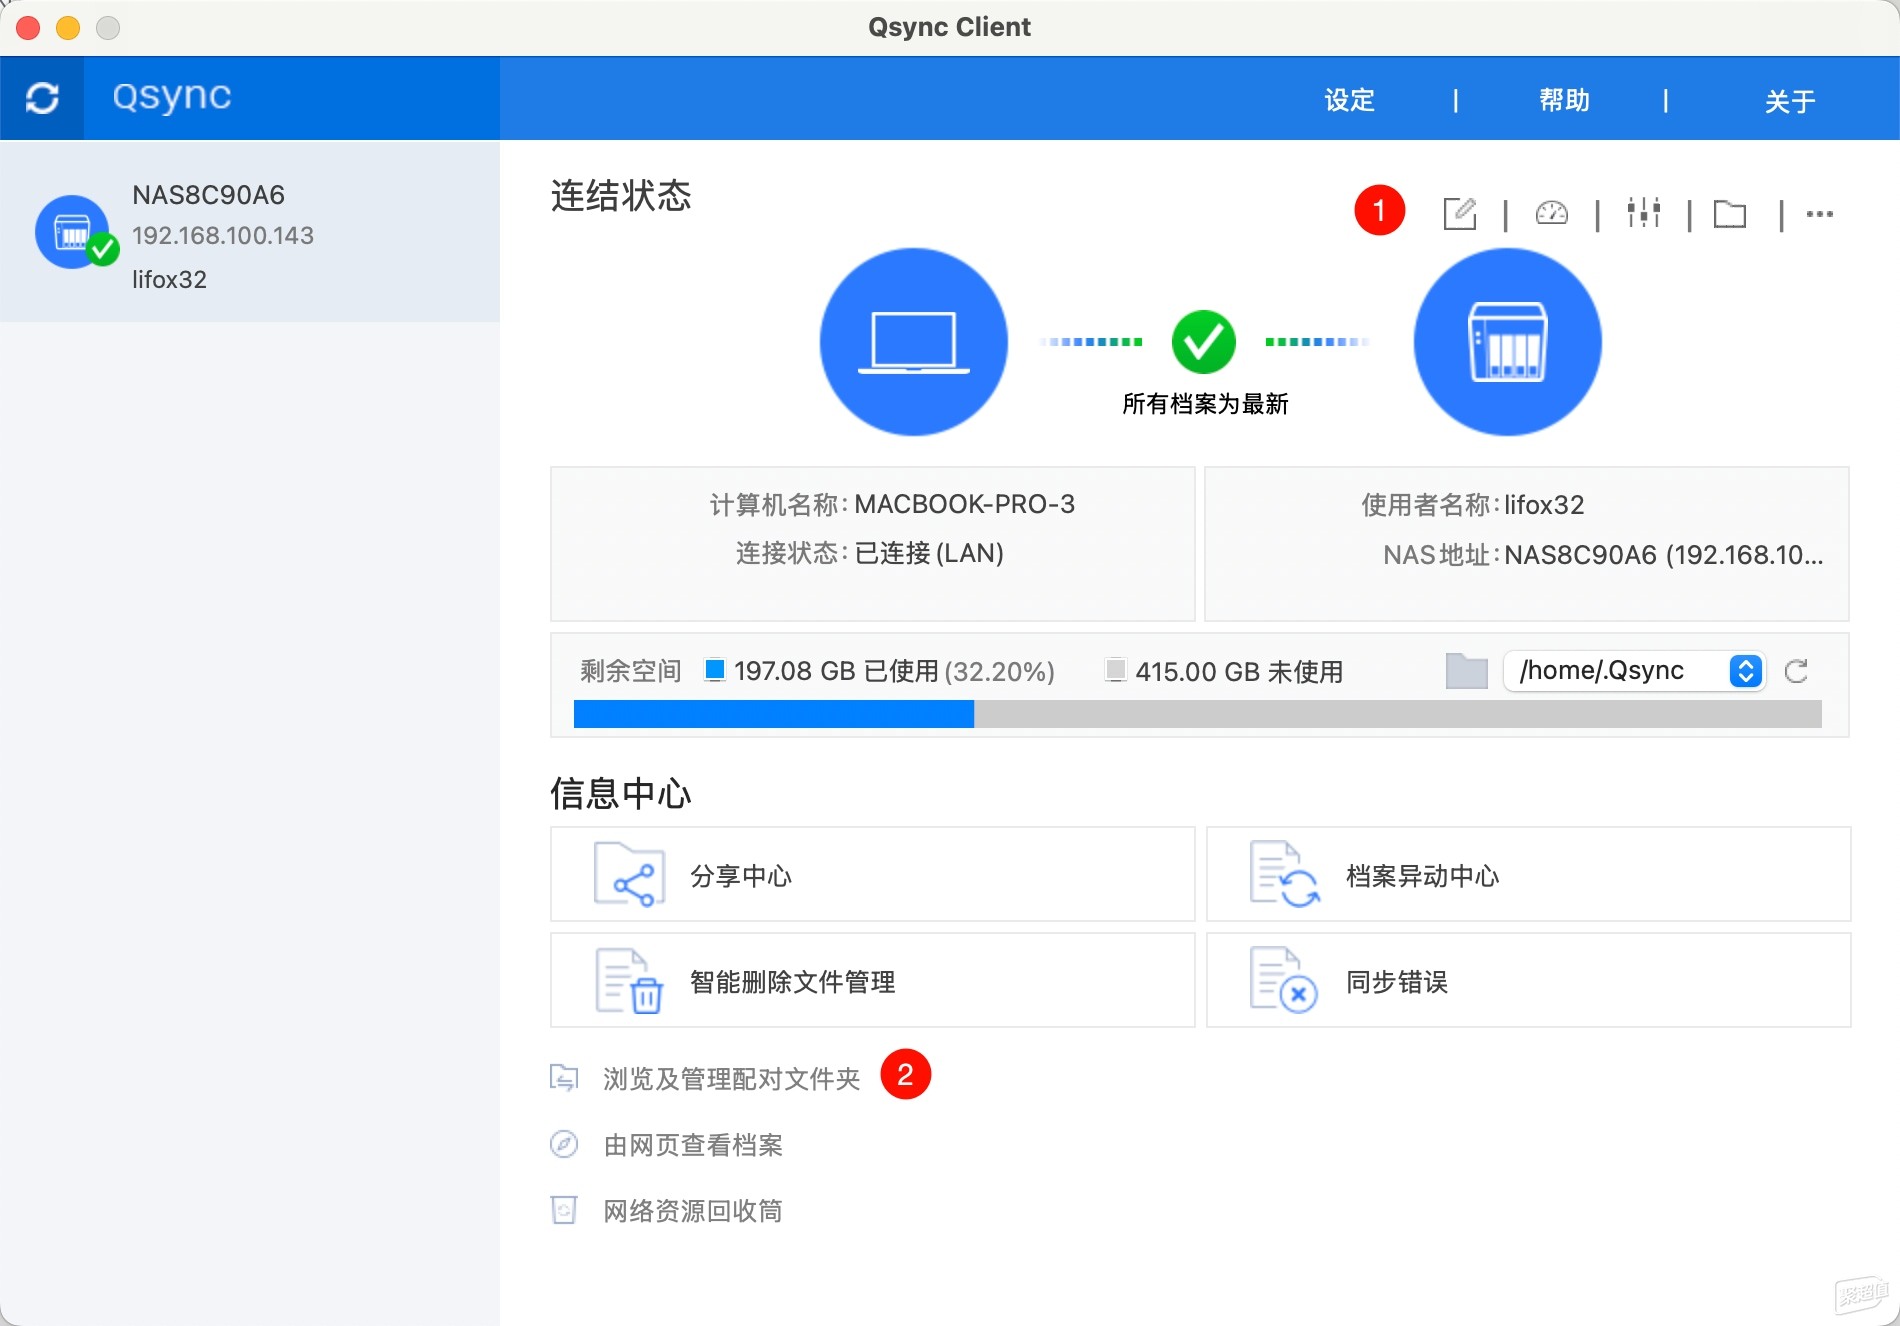Click the blue used-space storage bar

774,714
